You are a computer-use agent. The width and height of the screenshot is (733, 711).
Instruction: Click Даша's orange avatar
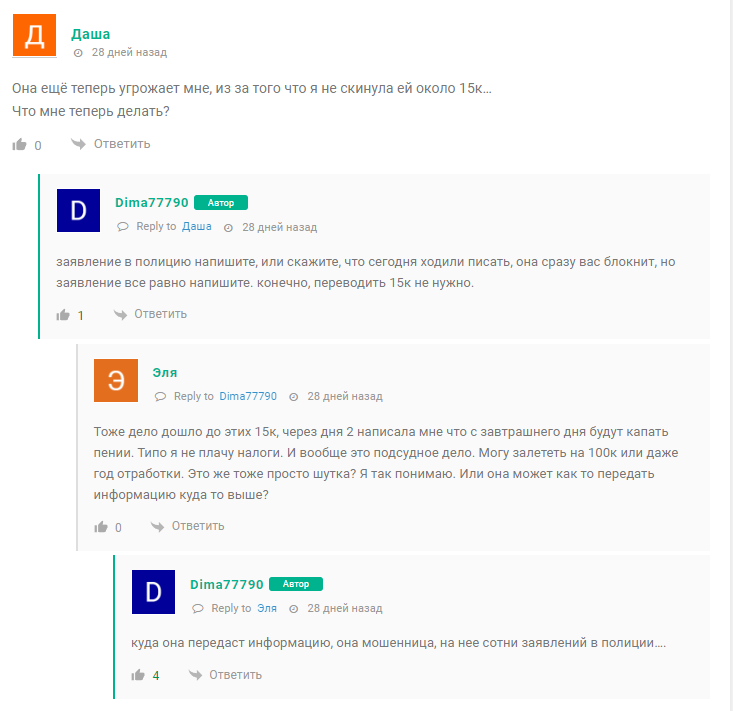point(34,36)
